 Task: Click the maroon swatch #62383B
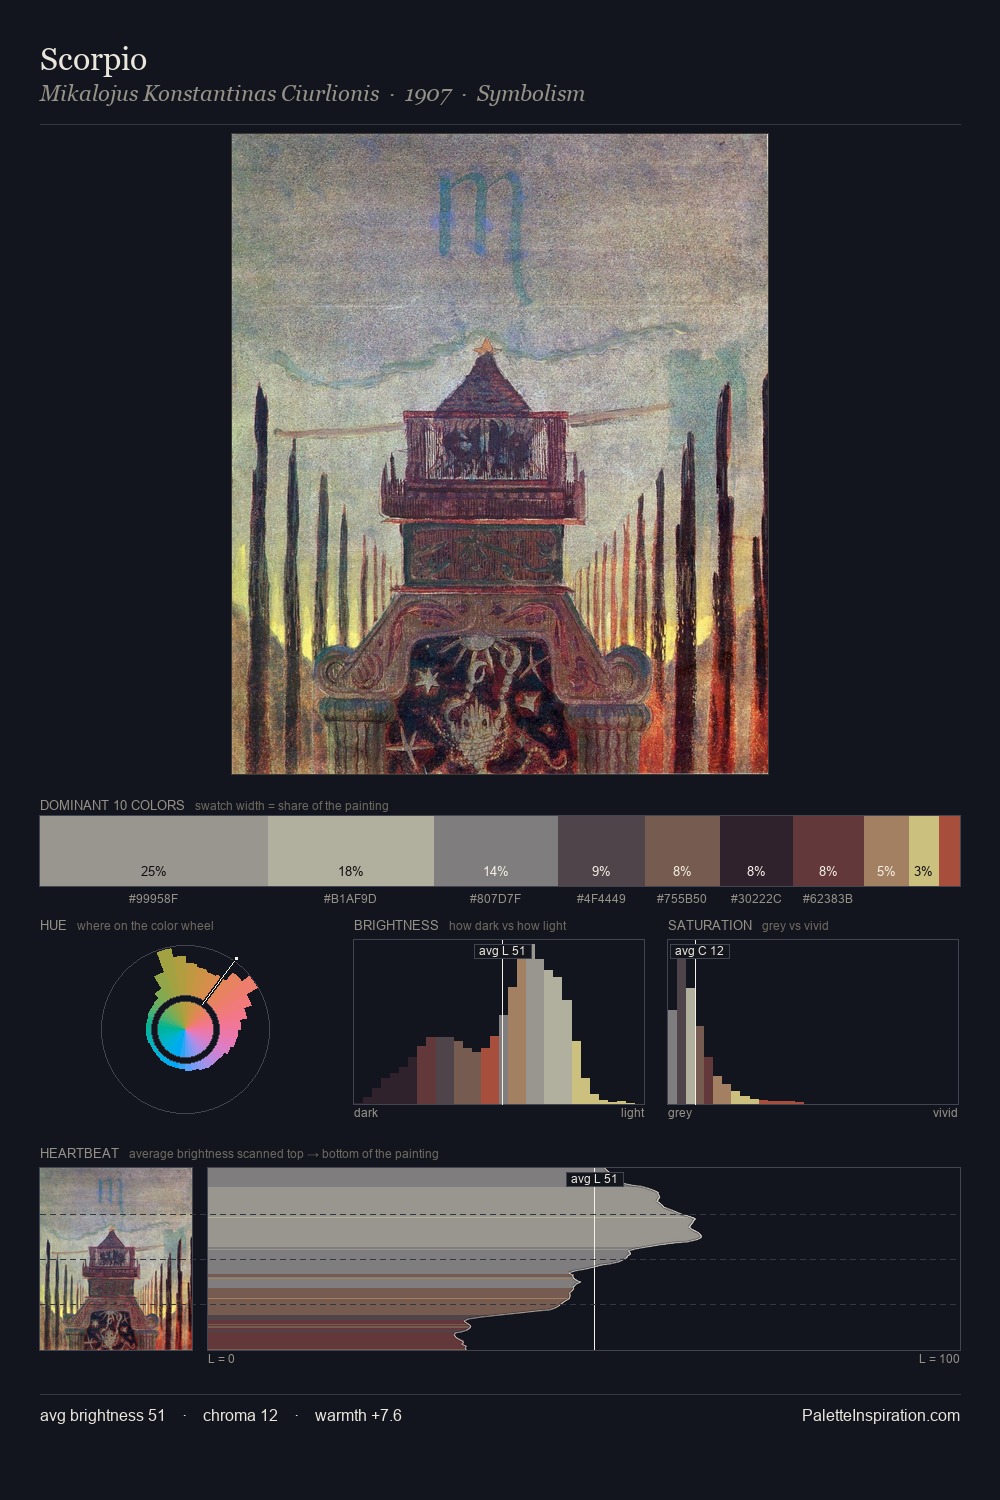(828, 851)
